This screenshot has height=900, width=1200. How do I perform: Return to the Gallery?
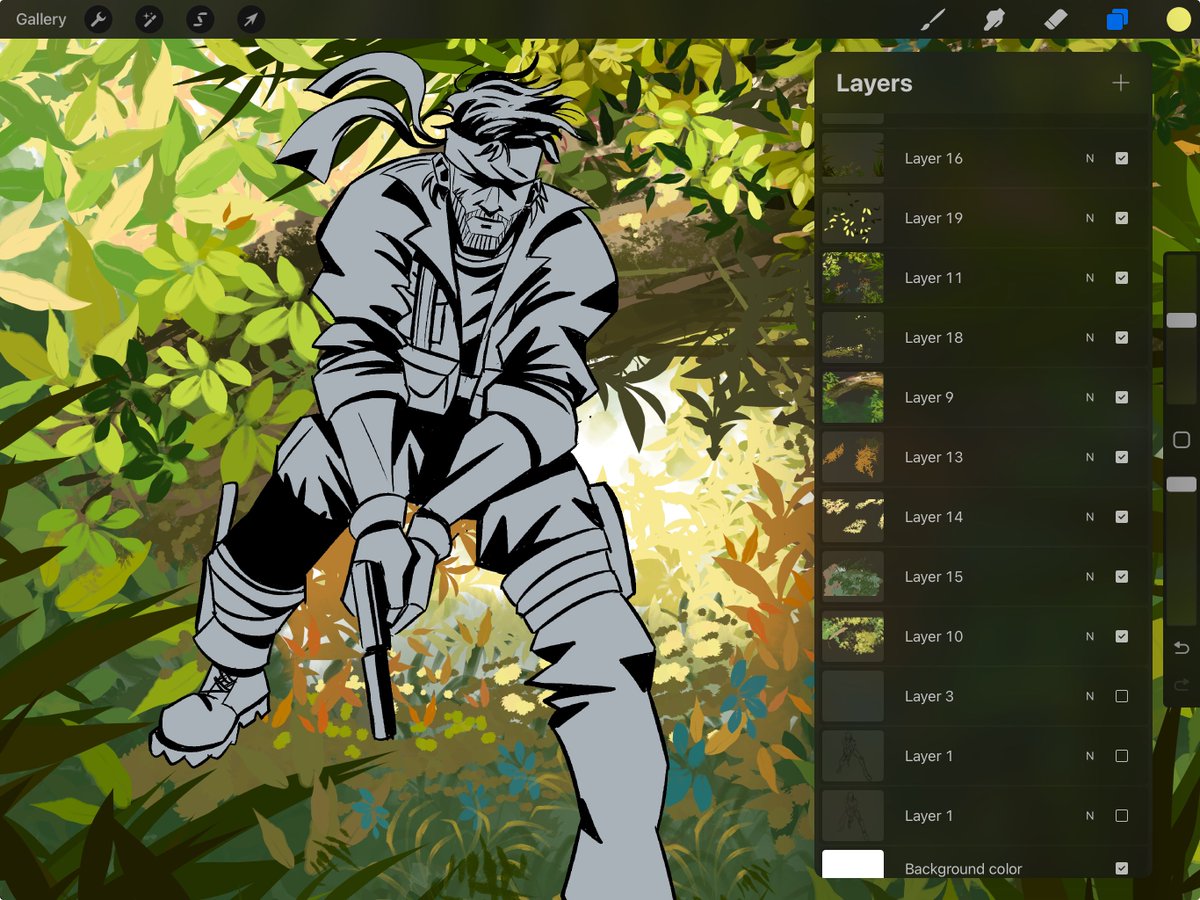pos(41,19)
